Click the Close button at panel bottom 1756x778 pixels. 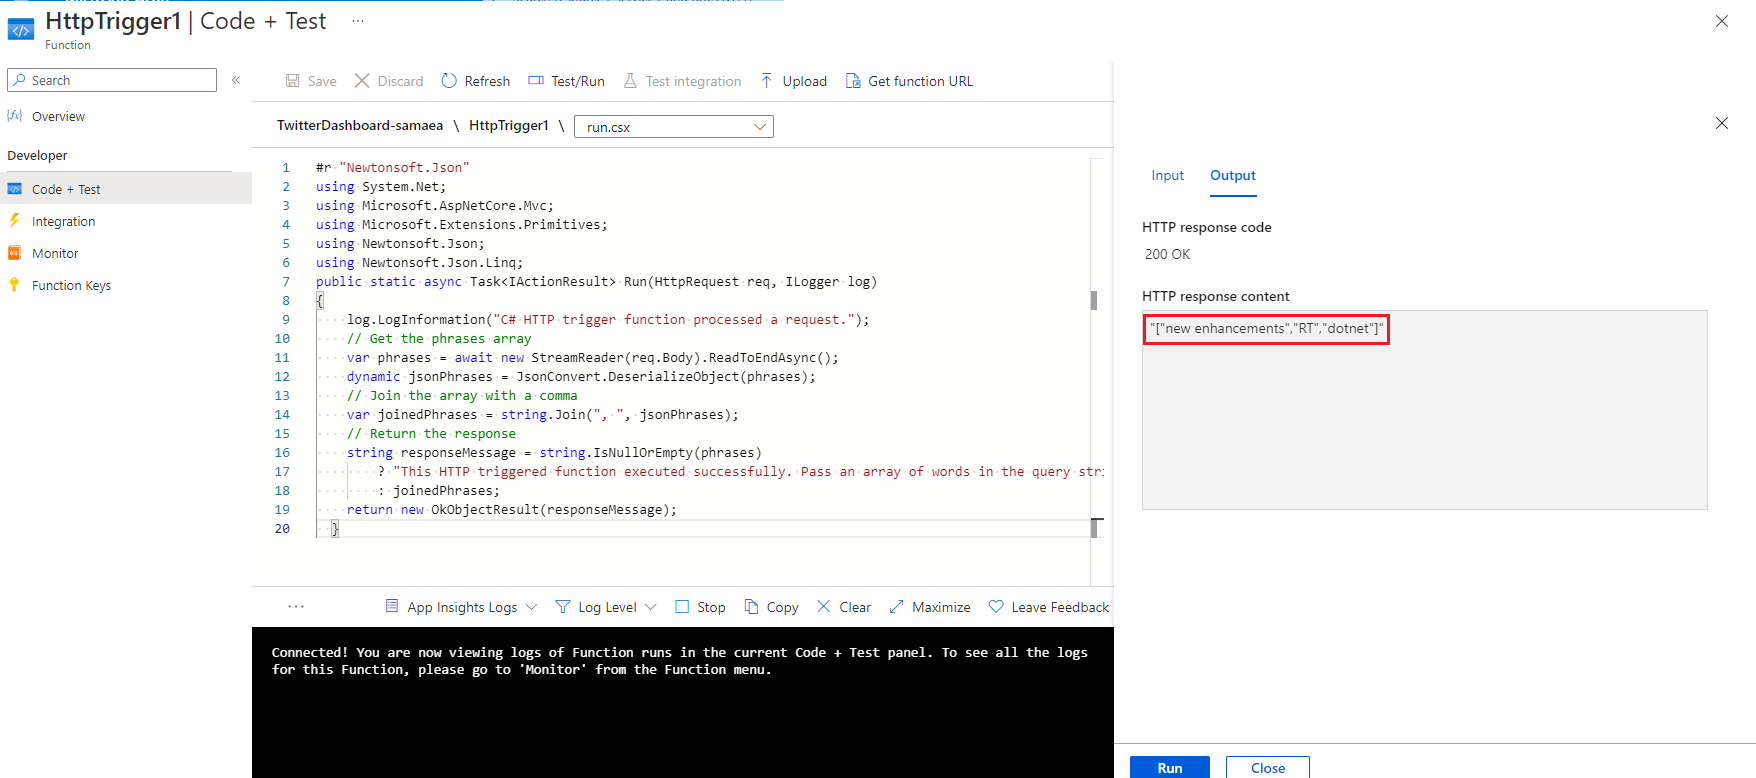click(1268, 767)
